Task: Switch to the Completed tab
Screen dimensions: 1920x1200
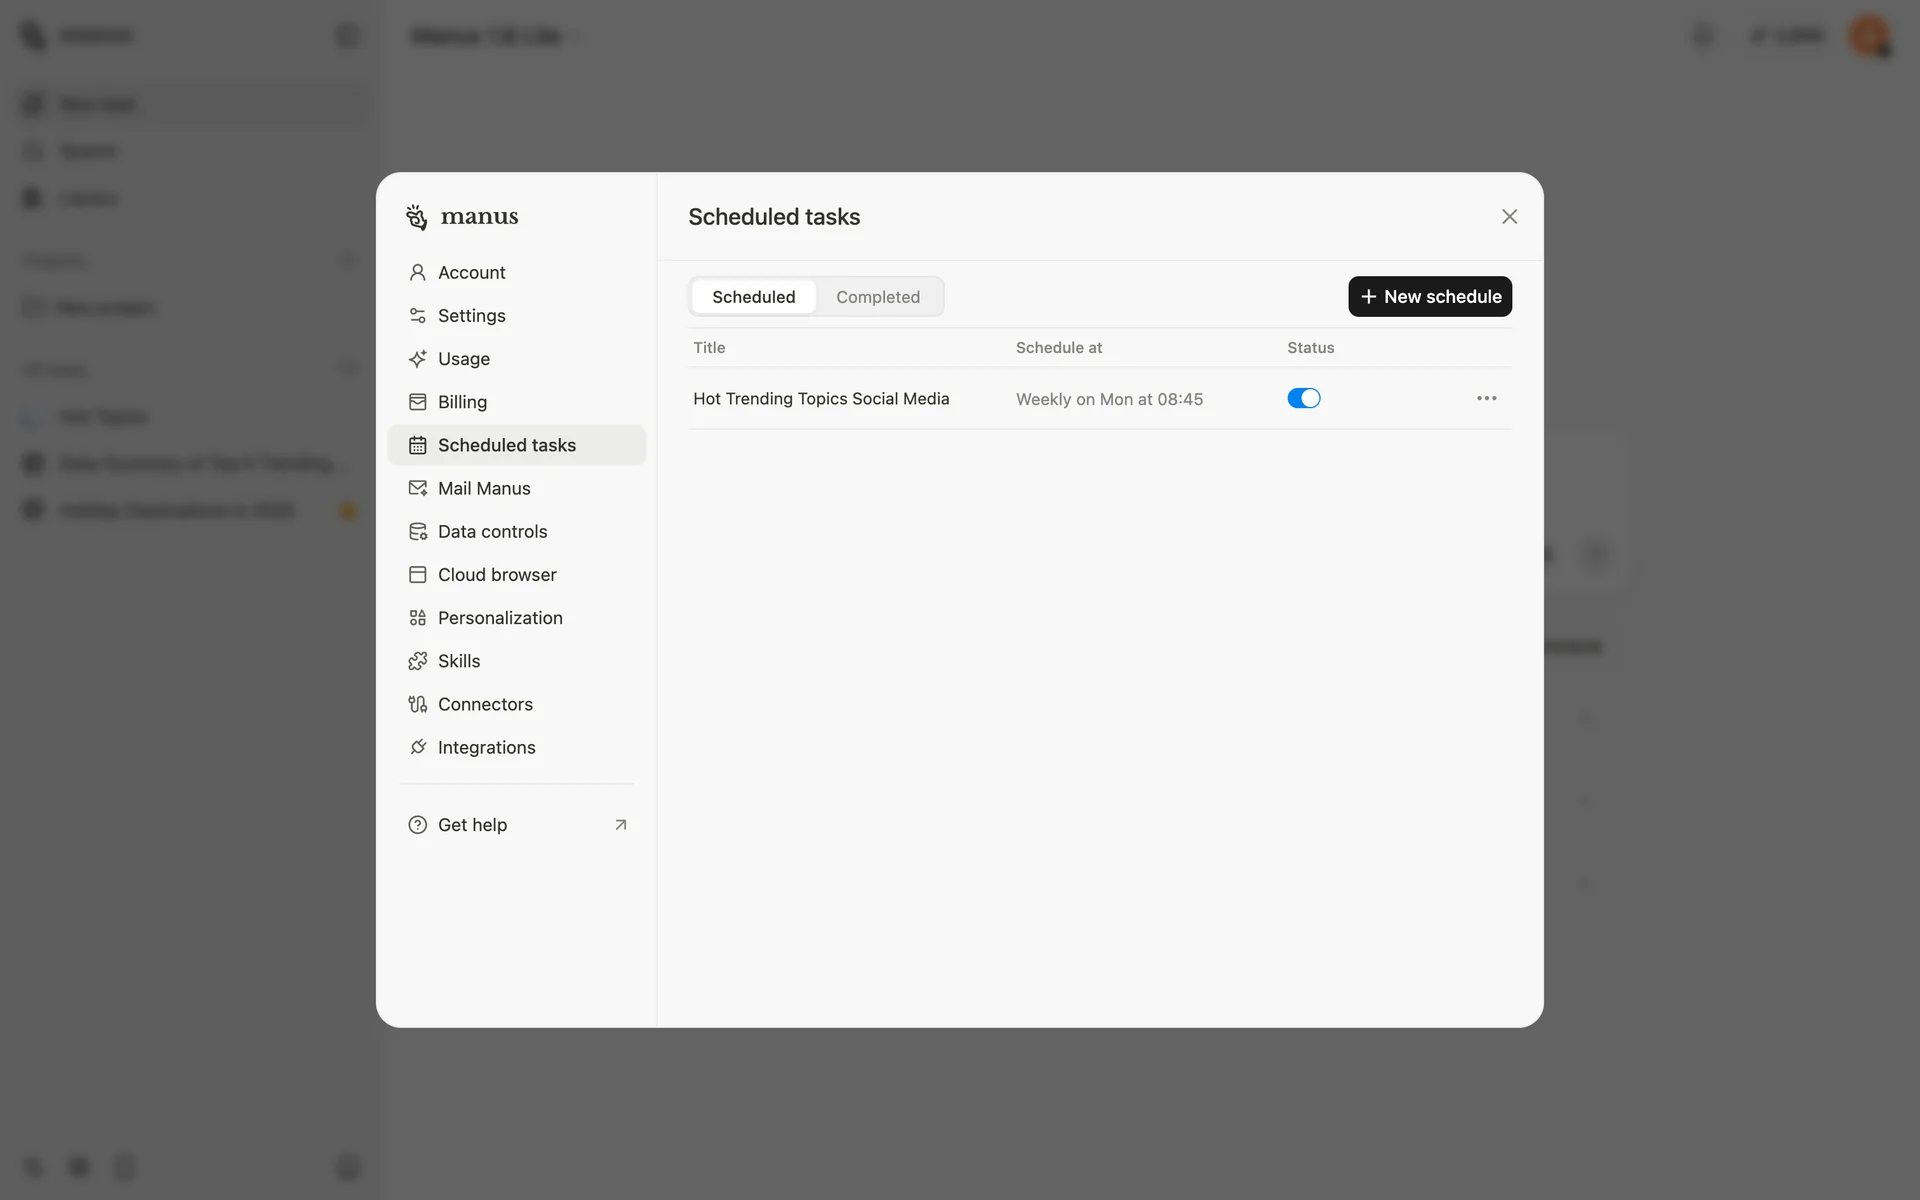Action: click(878, 297)
